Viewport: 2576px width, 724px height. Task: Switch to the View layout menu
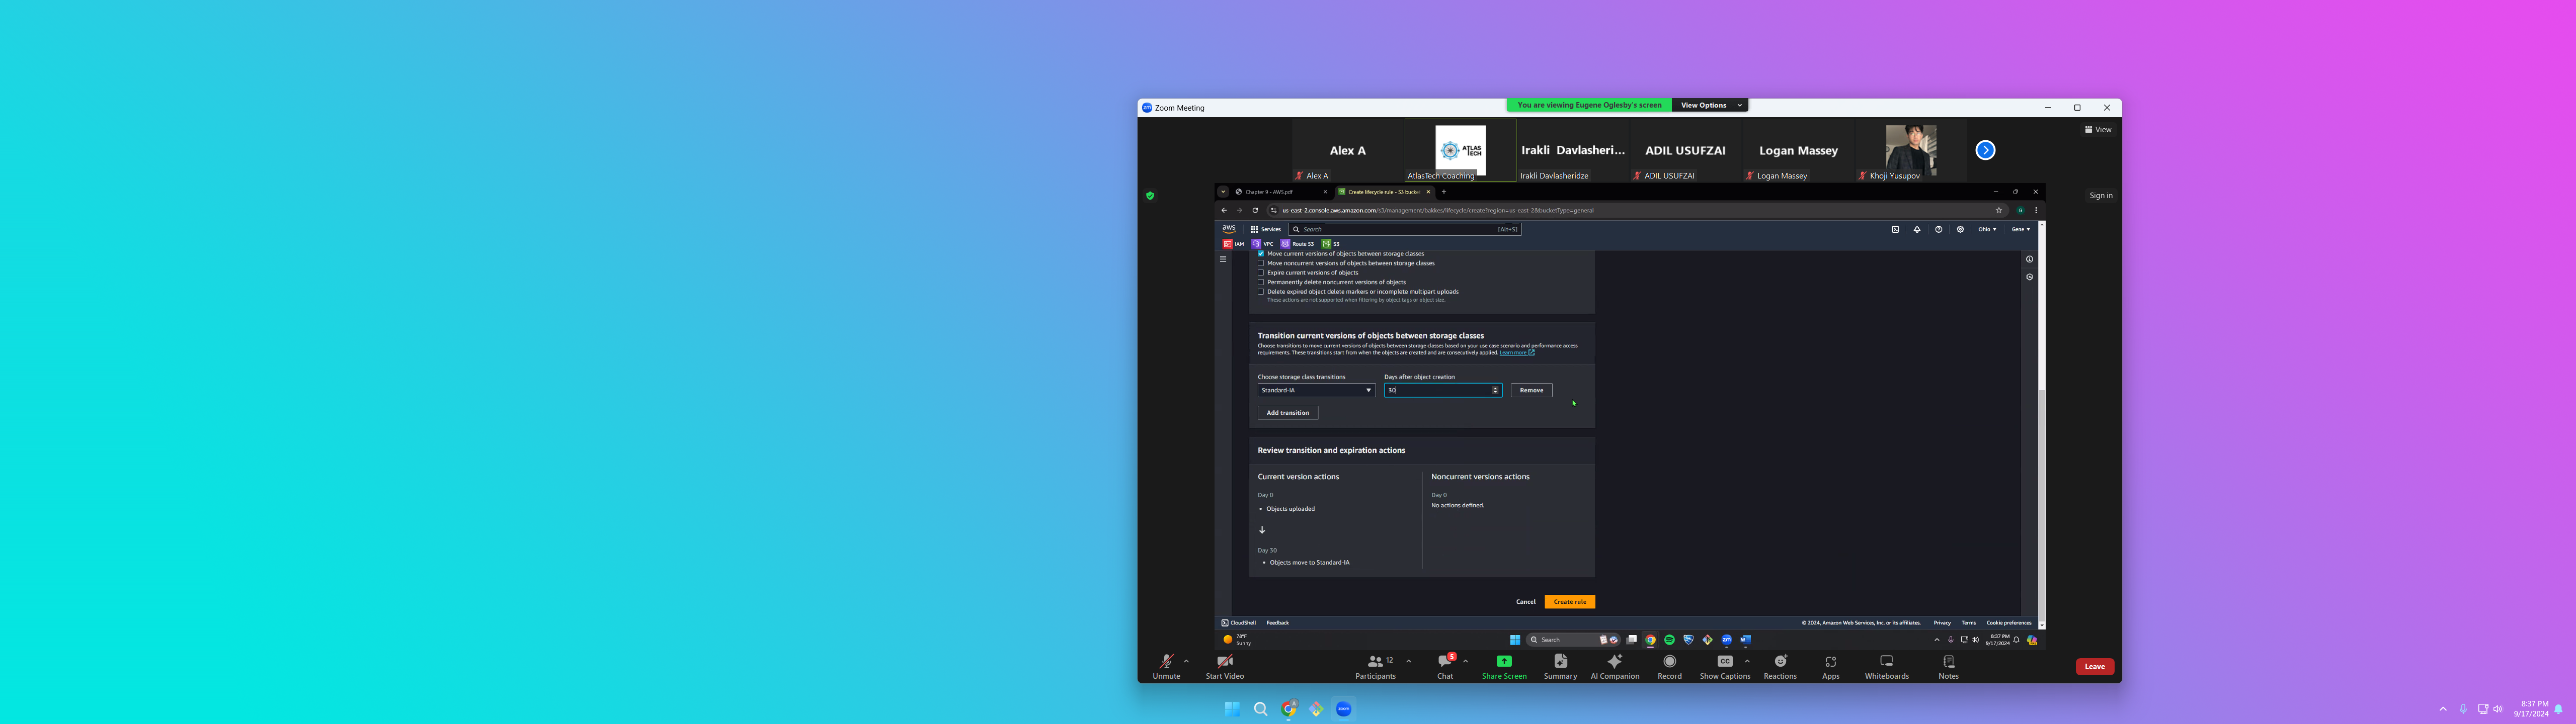(x=2098, y=130)
